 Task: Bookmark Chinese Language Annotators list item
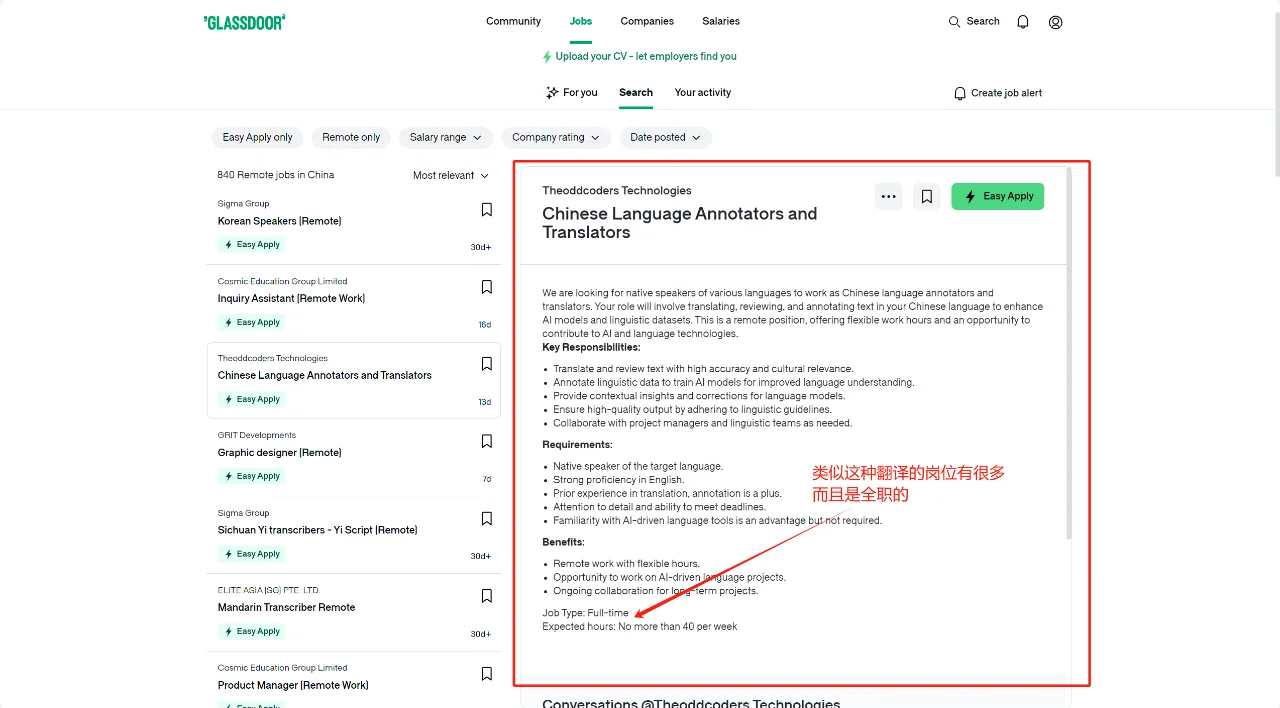tap(487, 364)
